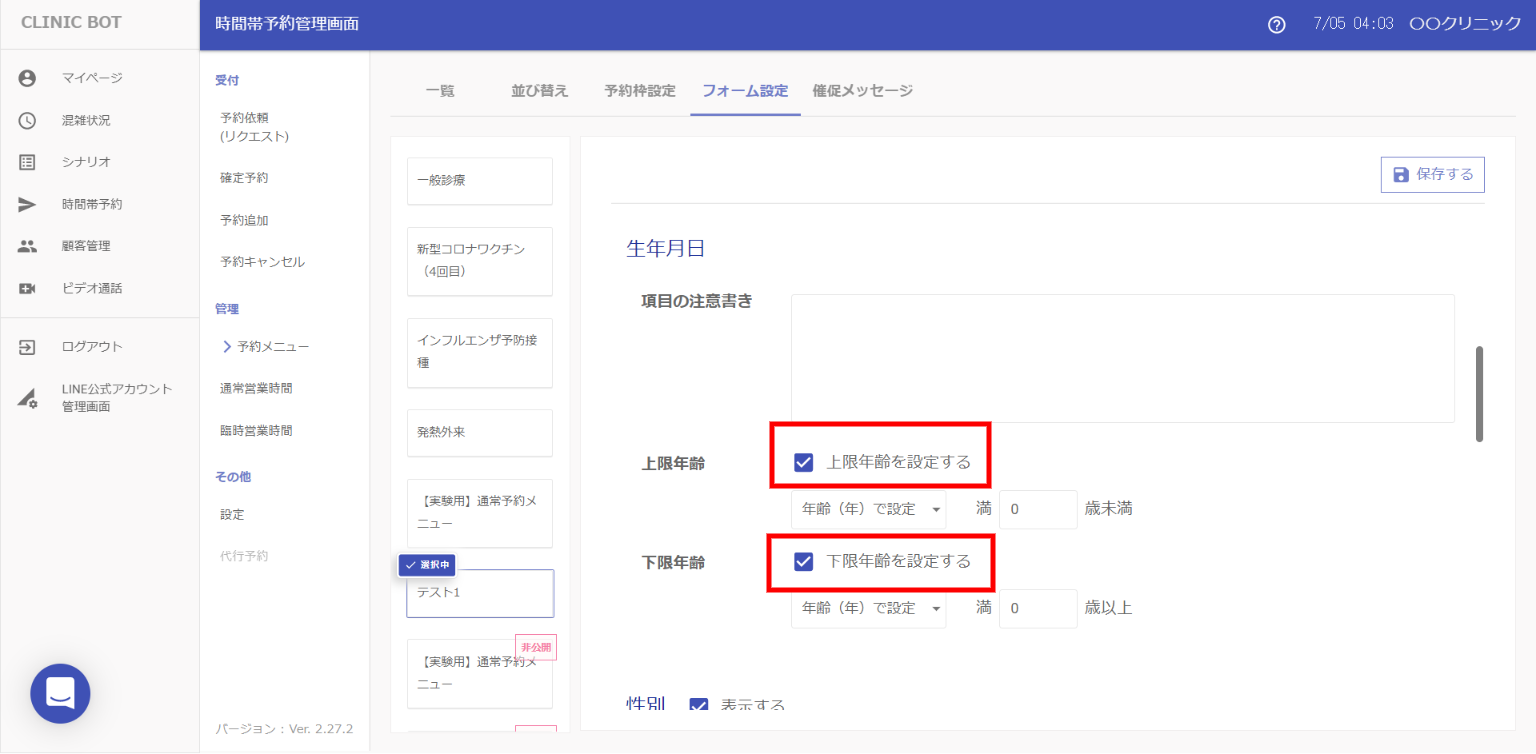The image size is (1536, 754).
Task: Click the My Page person icon
Action: 27,78
